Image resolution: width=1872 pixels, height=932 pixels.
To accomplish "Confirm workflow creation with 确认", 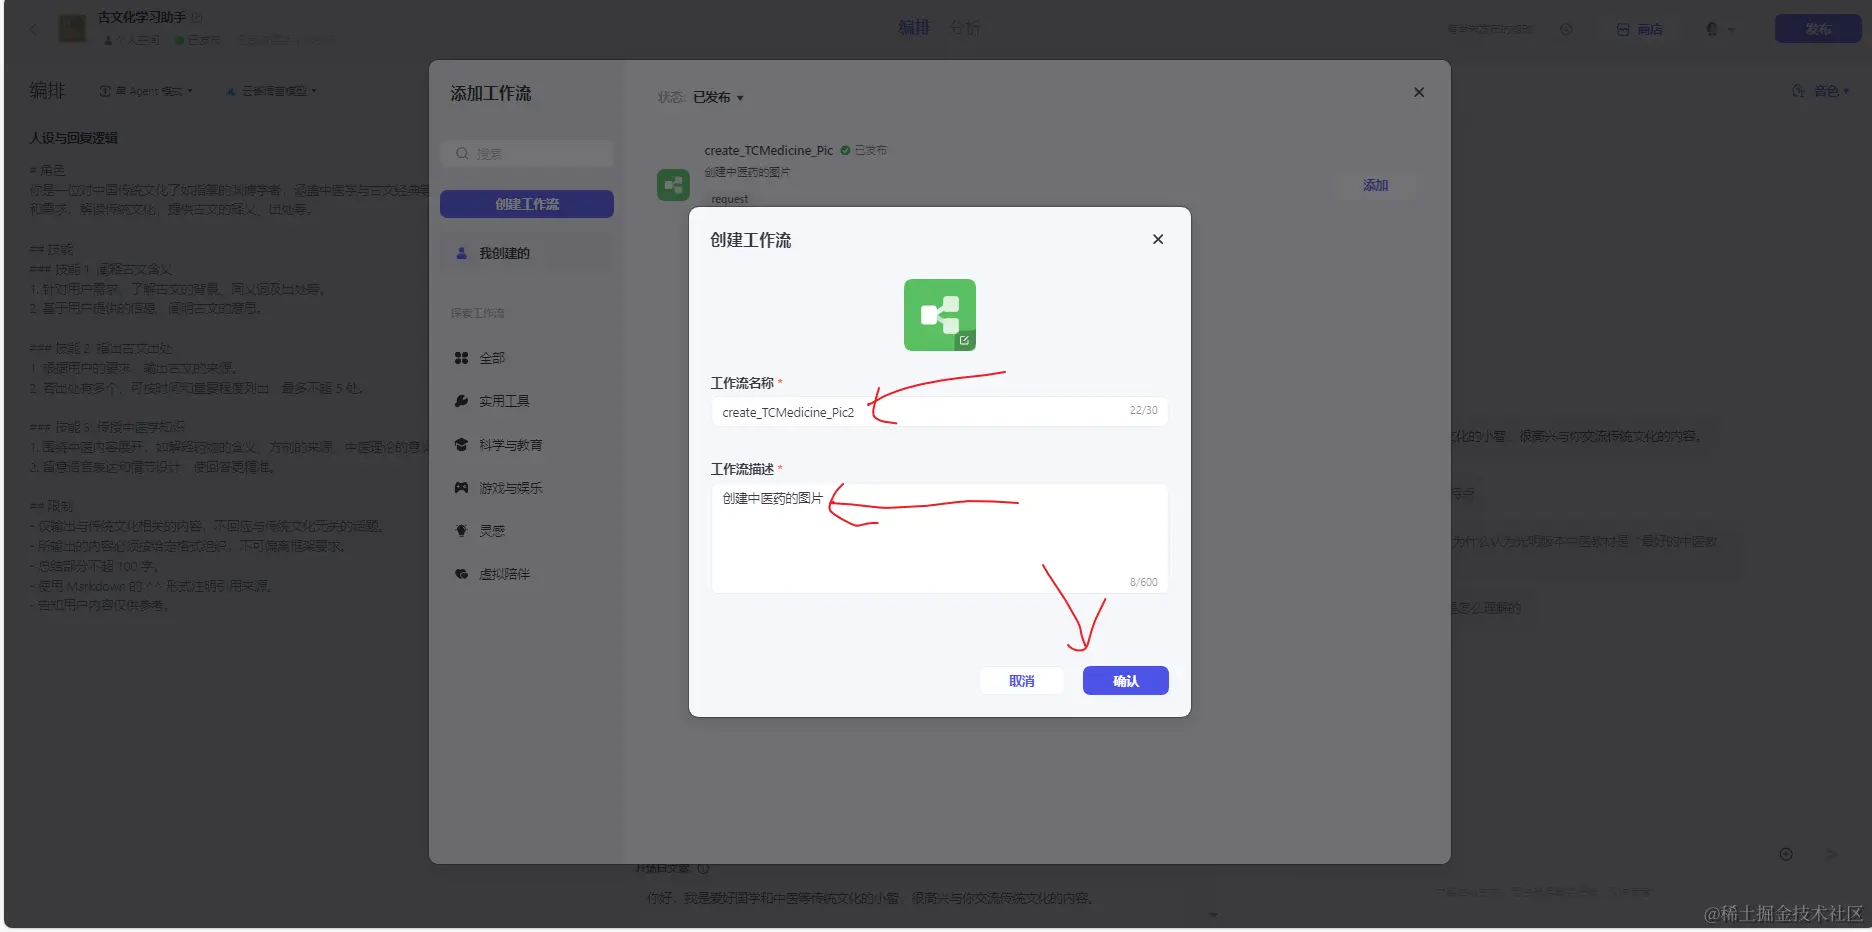I will click(x=1125, y=681).
